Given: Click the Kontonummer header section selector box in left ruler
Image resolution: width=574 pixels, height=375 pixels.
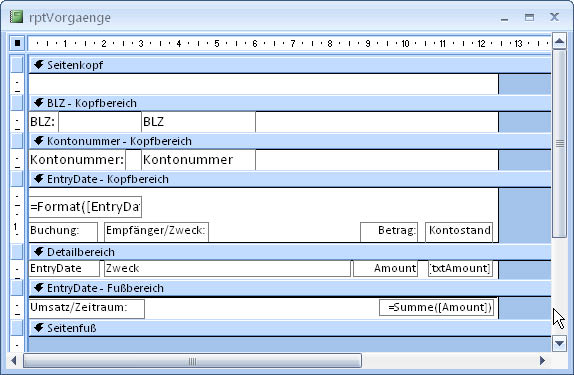Looking at the screenshot, I should [17, 141].
